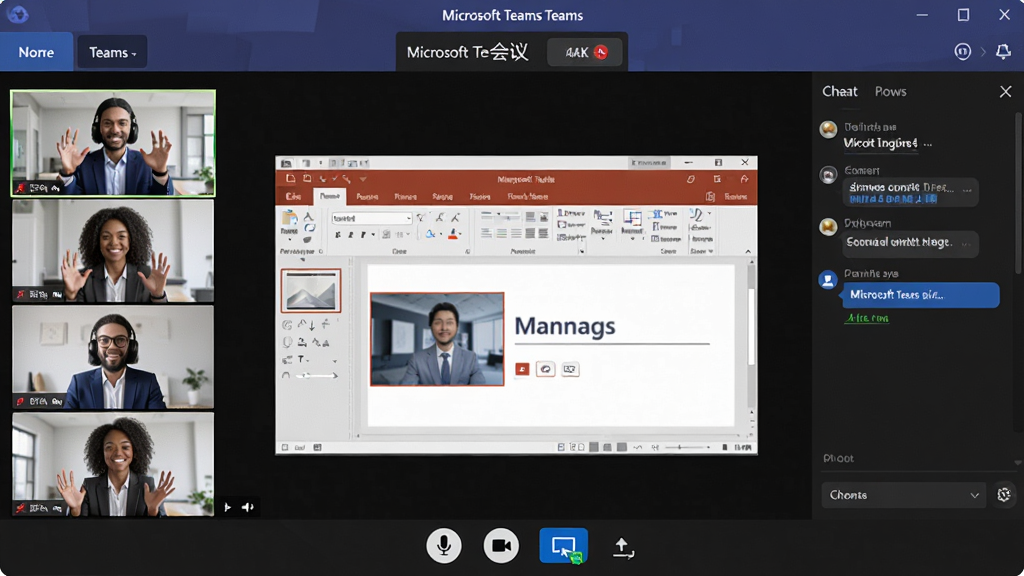
Task: Click the zoom slider in PowerPoint status bar
Action: pyautogui.click(x=680, y=447)
